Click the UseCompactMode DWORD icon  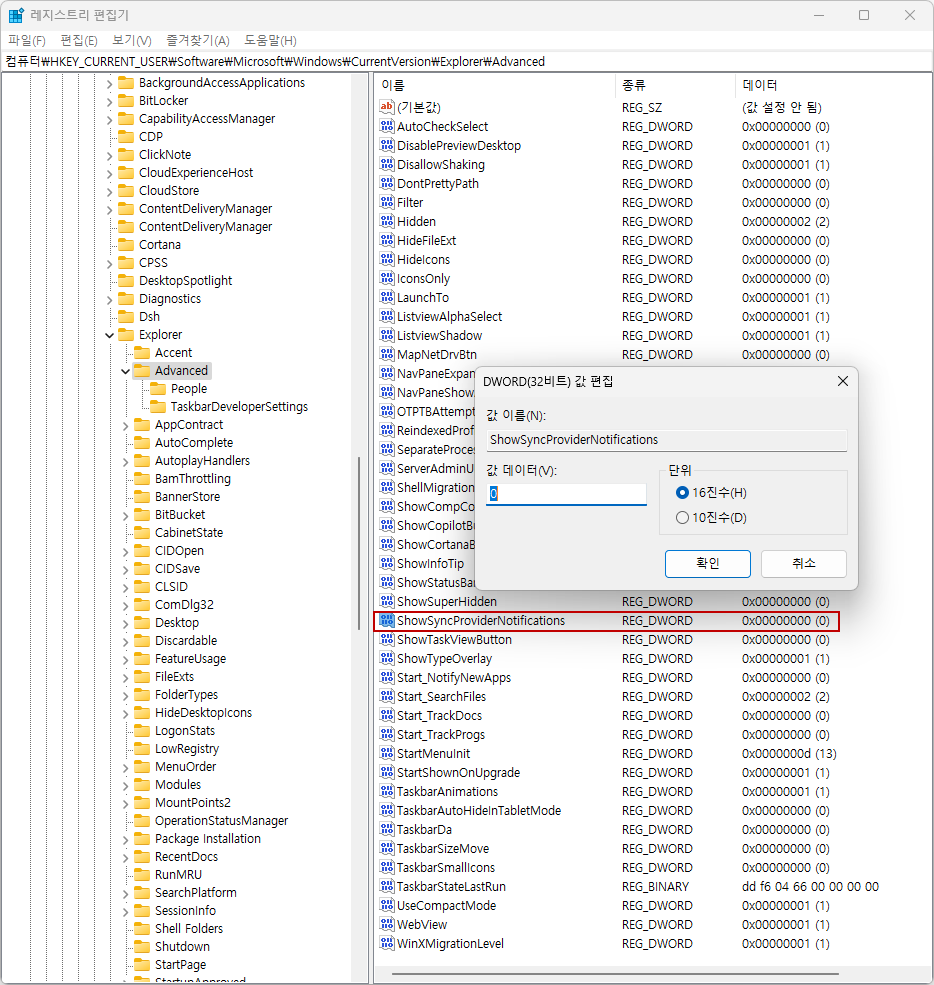[x=387, y=905]
